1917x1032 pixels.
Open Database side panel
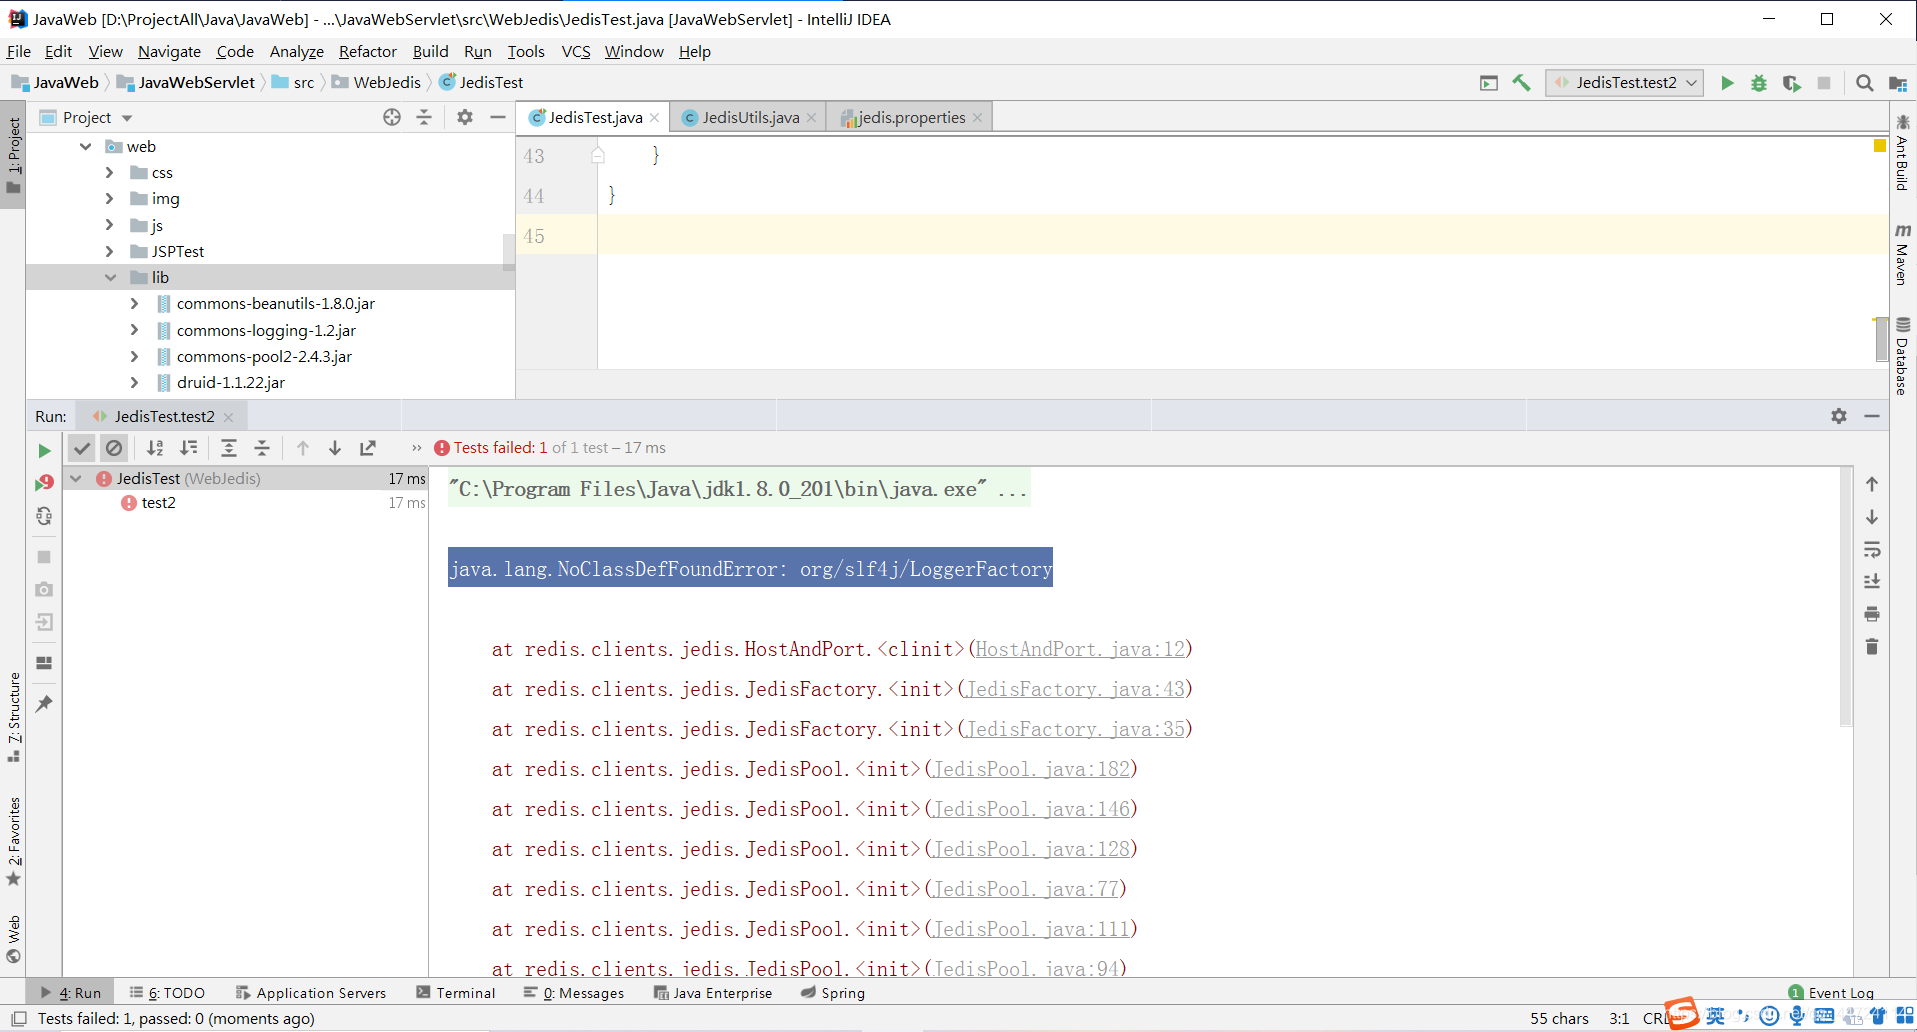click(x=1902, y=356)
